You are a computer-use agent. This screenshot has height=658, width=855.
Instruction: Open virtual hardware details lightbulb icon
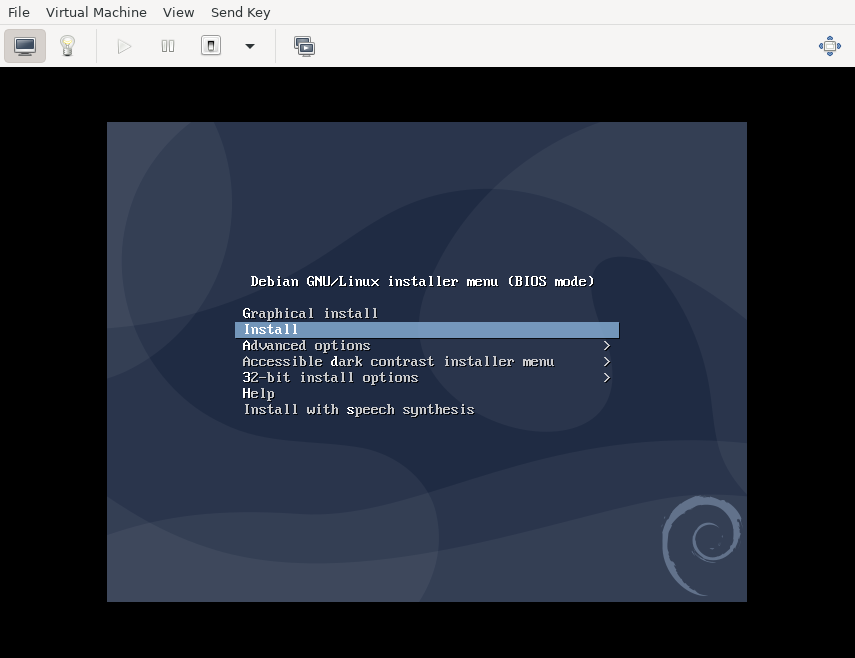coord(67,46)
